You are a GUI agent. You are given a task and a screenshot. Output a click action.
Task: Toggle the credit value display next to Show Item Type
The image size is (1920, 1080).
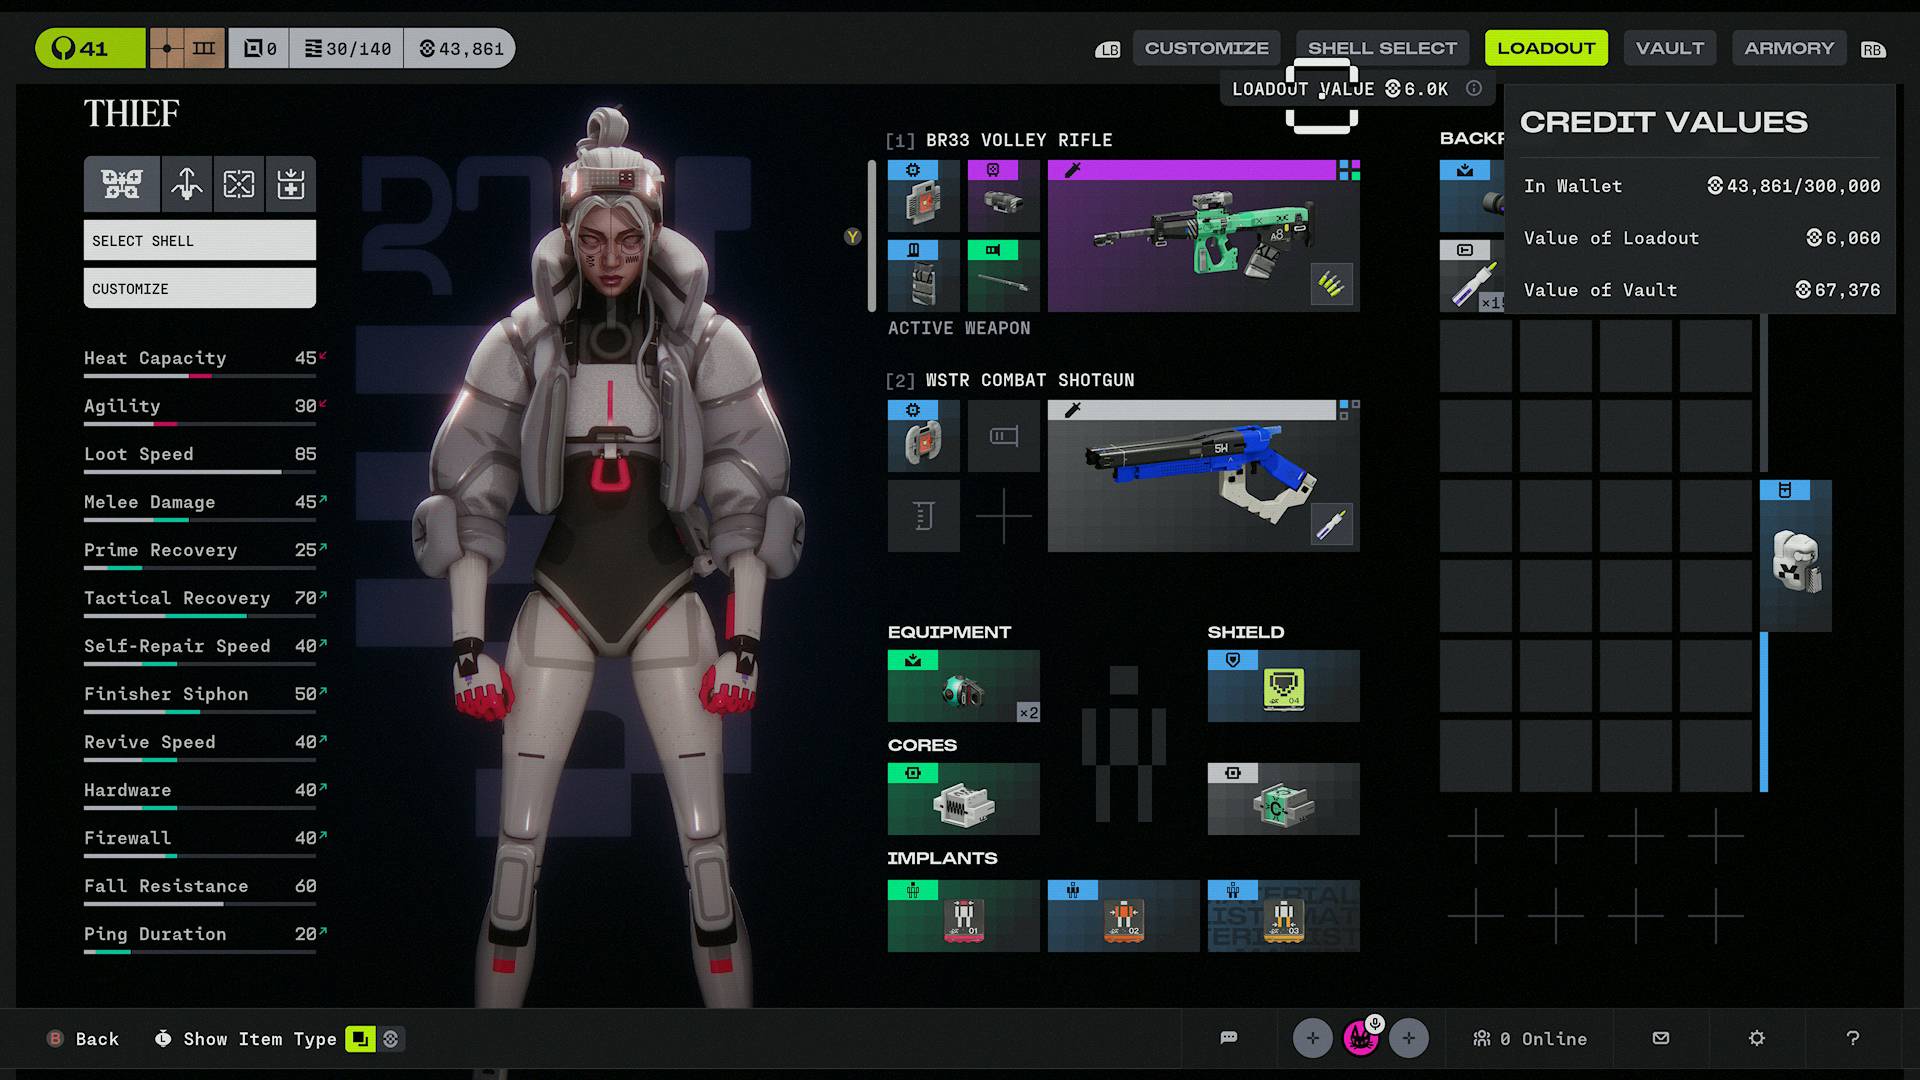(392, 1039)
